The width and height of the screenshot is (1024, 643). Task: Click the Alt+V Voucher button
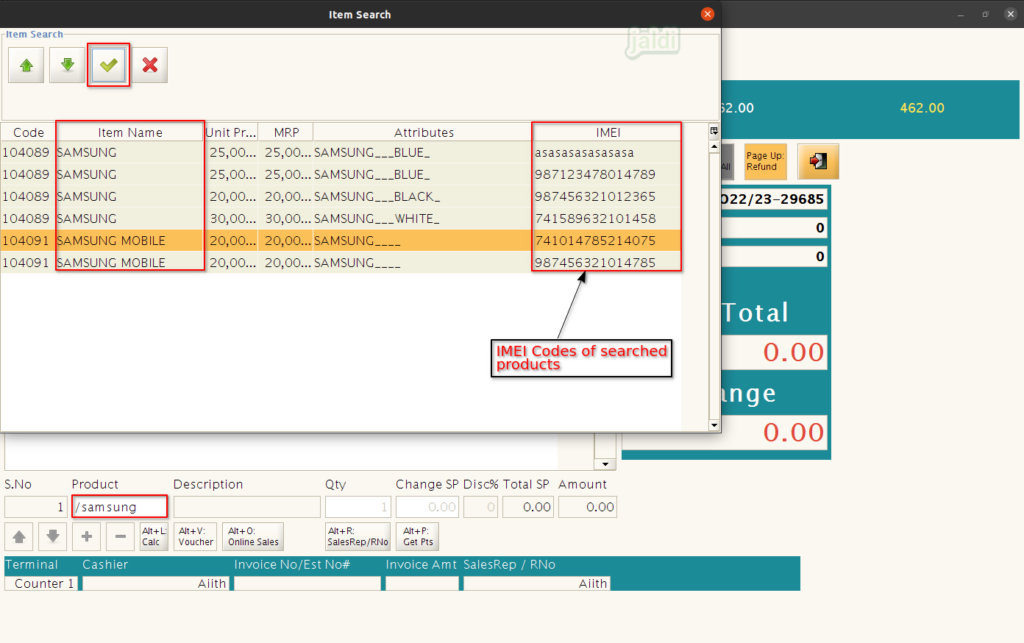coord(195,537)
